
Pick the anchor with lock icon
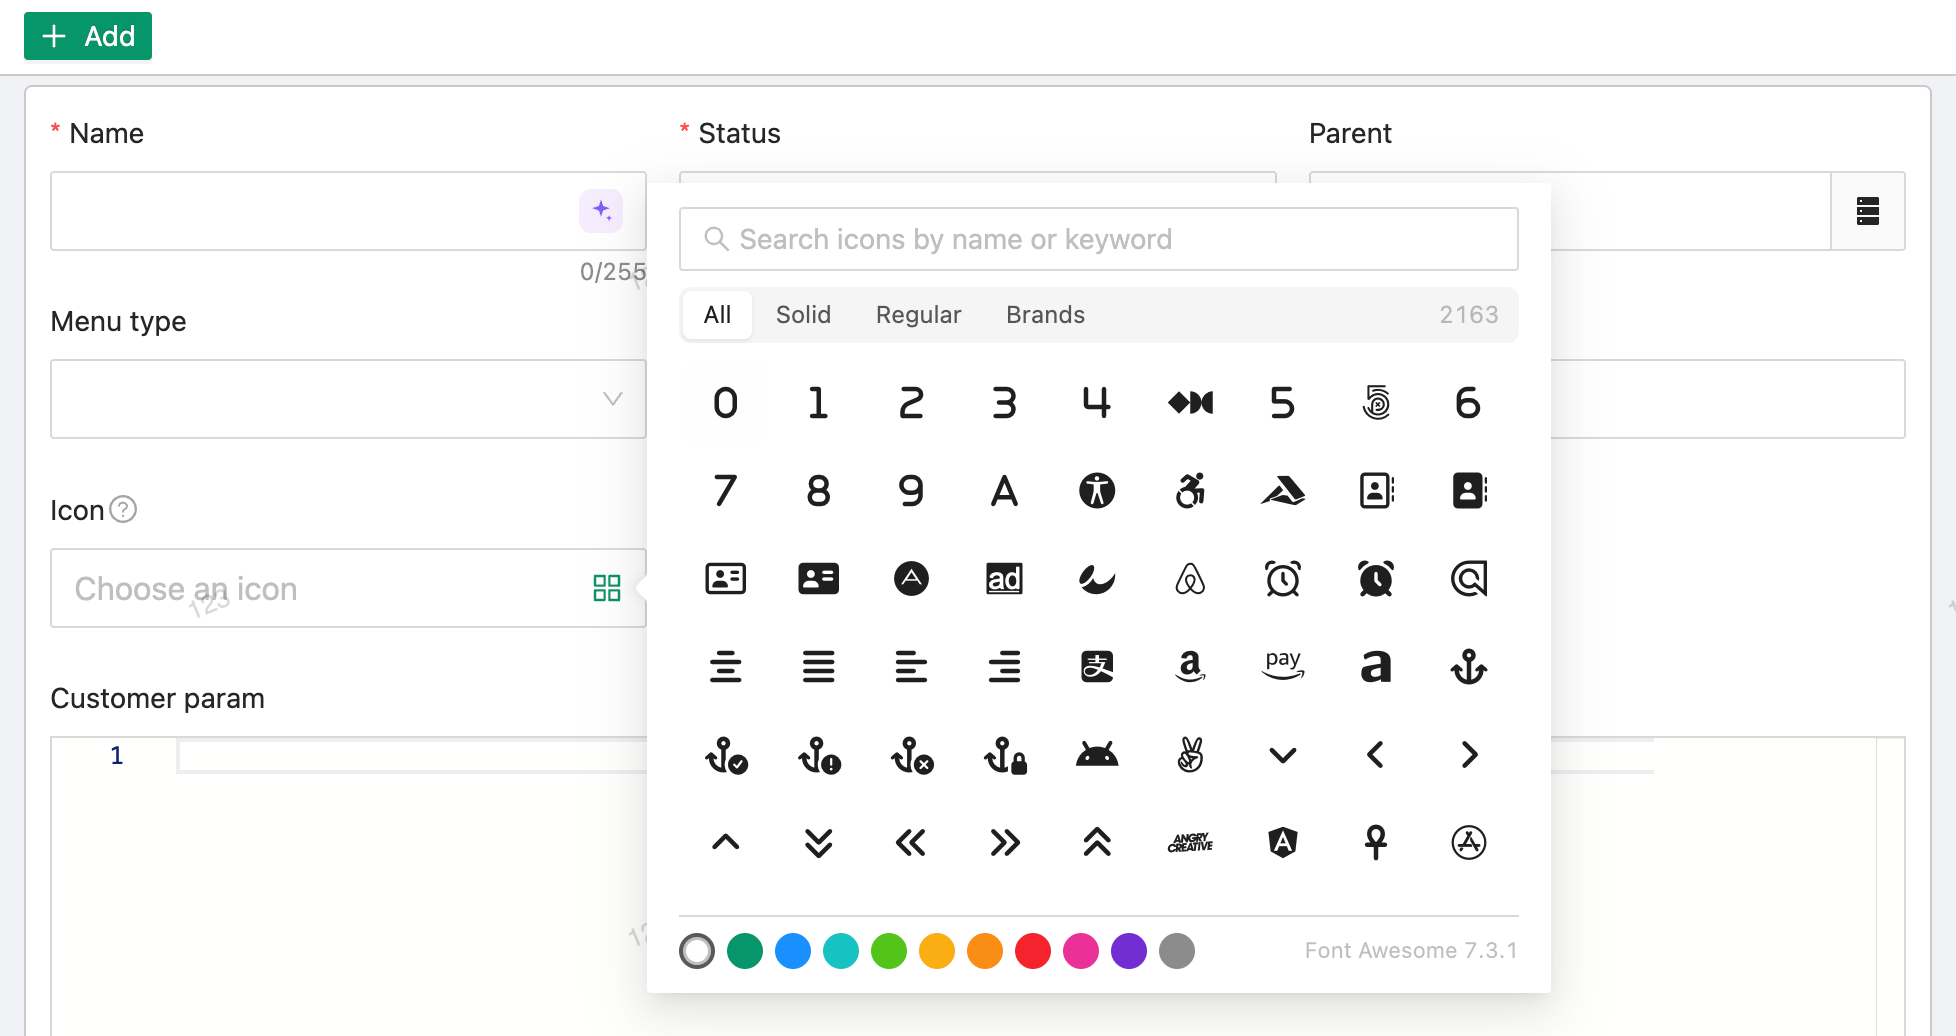pyautogui.click(x=1005, y=755)
